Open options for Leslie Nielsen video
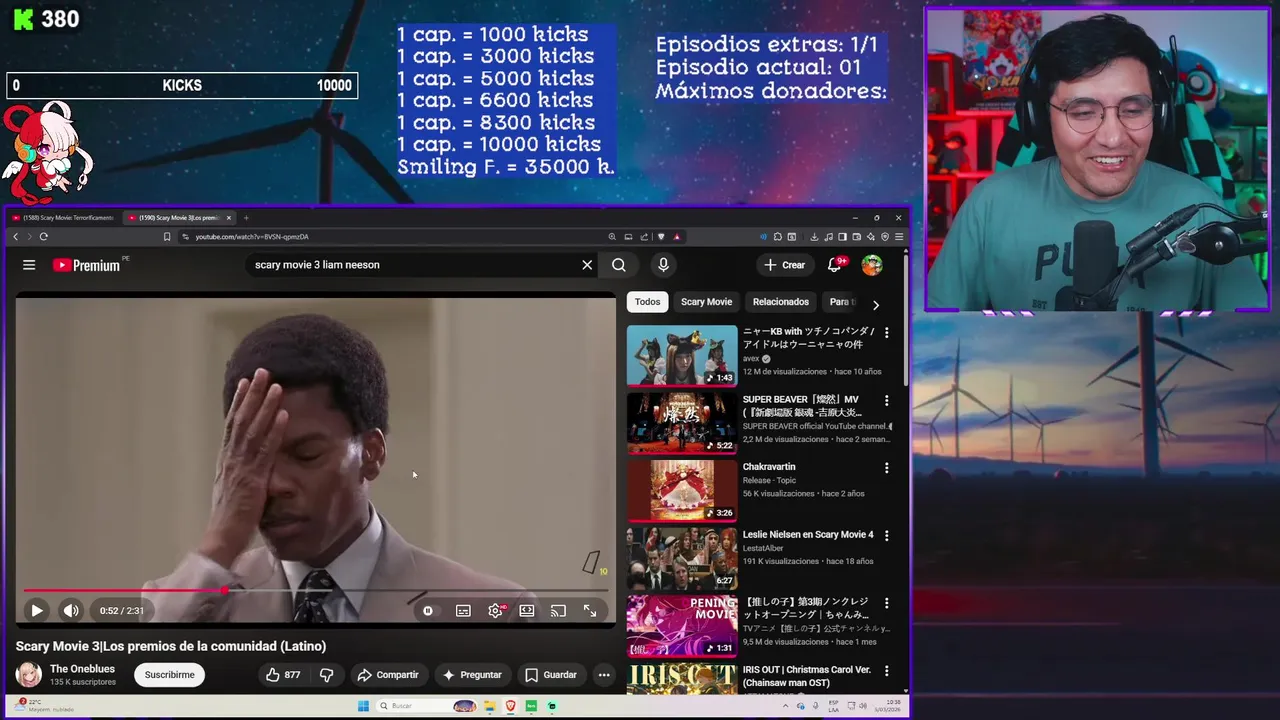Viewport: 1280px width, 720px height. pyautogui.click(x=886, y=535)
